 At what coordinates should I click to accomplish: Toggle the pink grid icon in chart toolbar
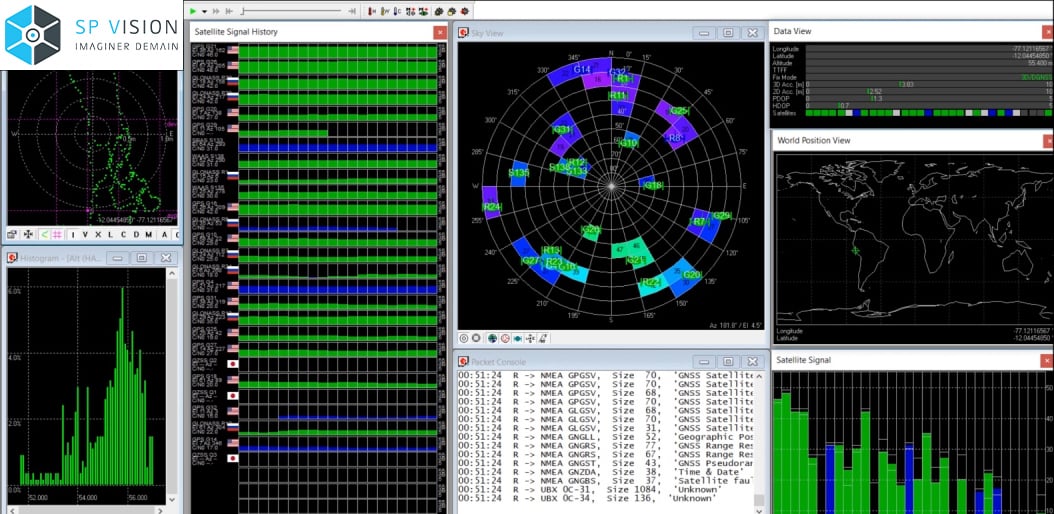pos(57,235)
